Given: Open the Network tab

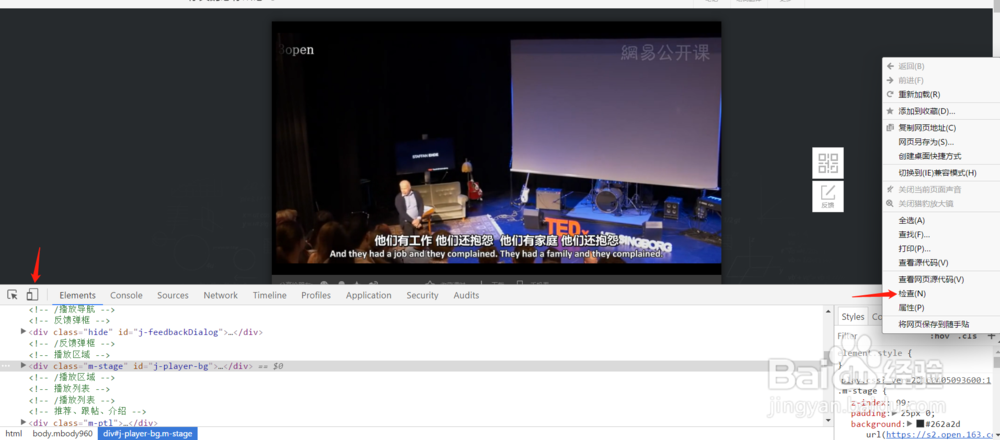Looking at the screenshot, I should pos(221,295).
